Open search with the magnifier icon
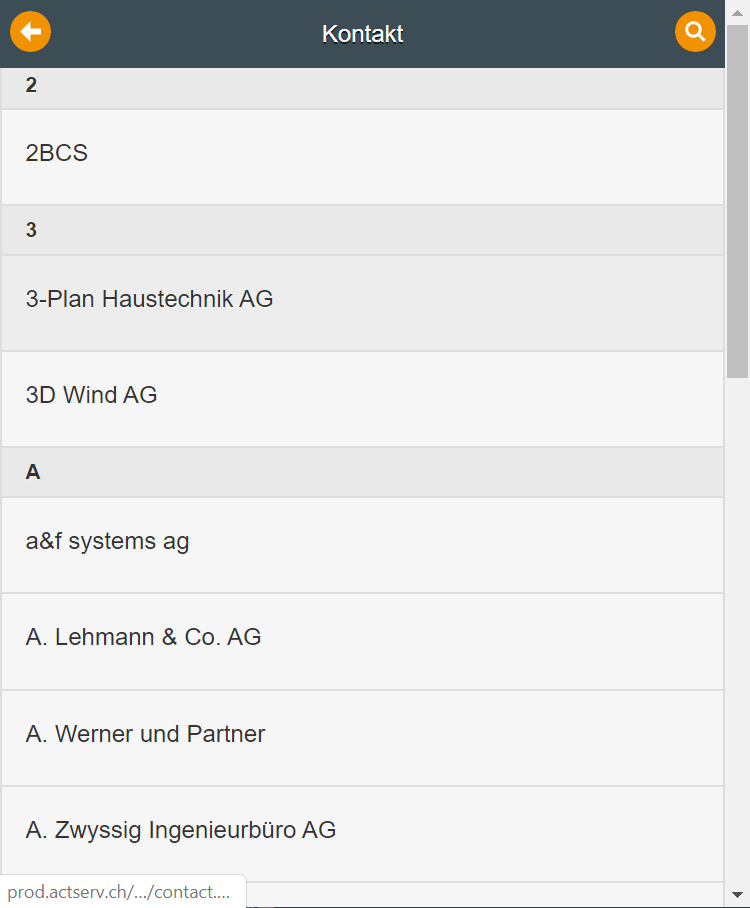The height and width of the screenshot is (908, 750). 695,32
